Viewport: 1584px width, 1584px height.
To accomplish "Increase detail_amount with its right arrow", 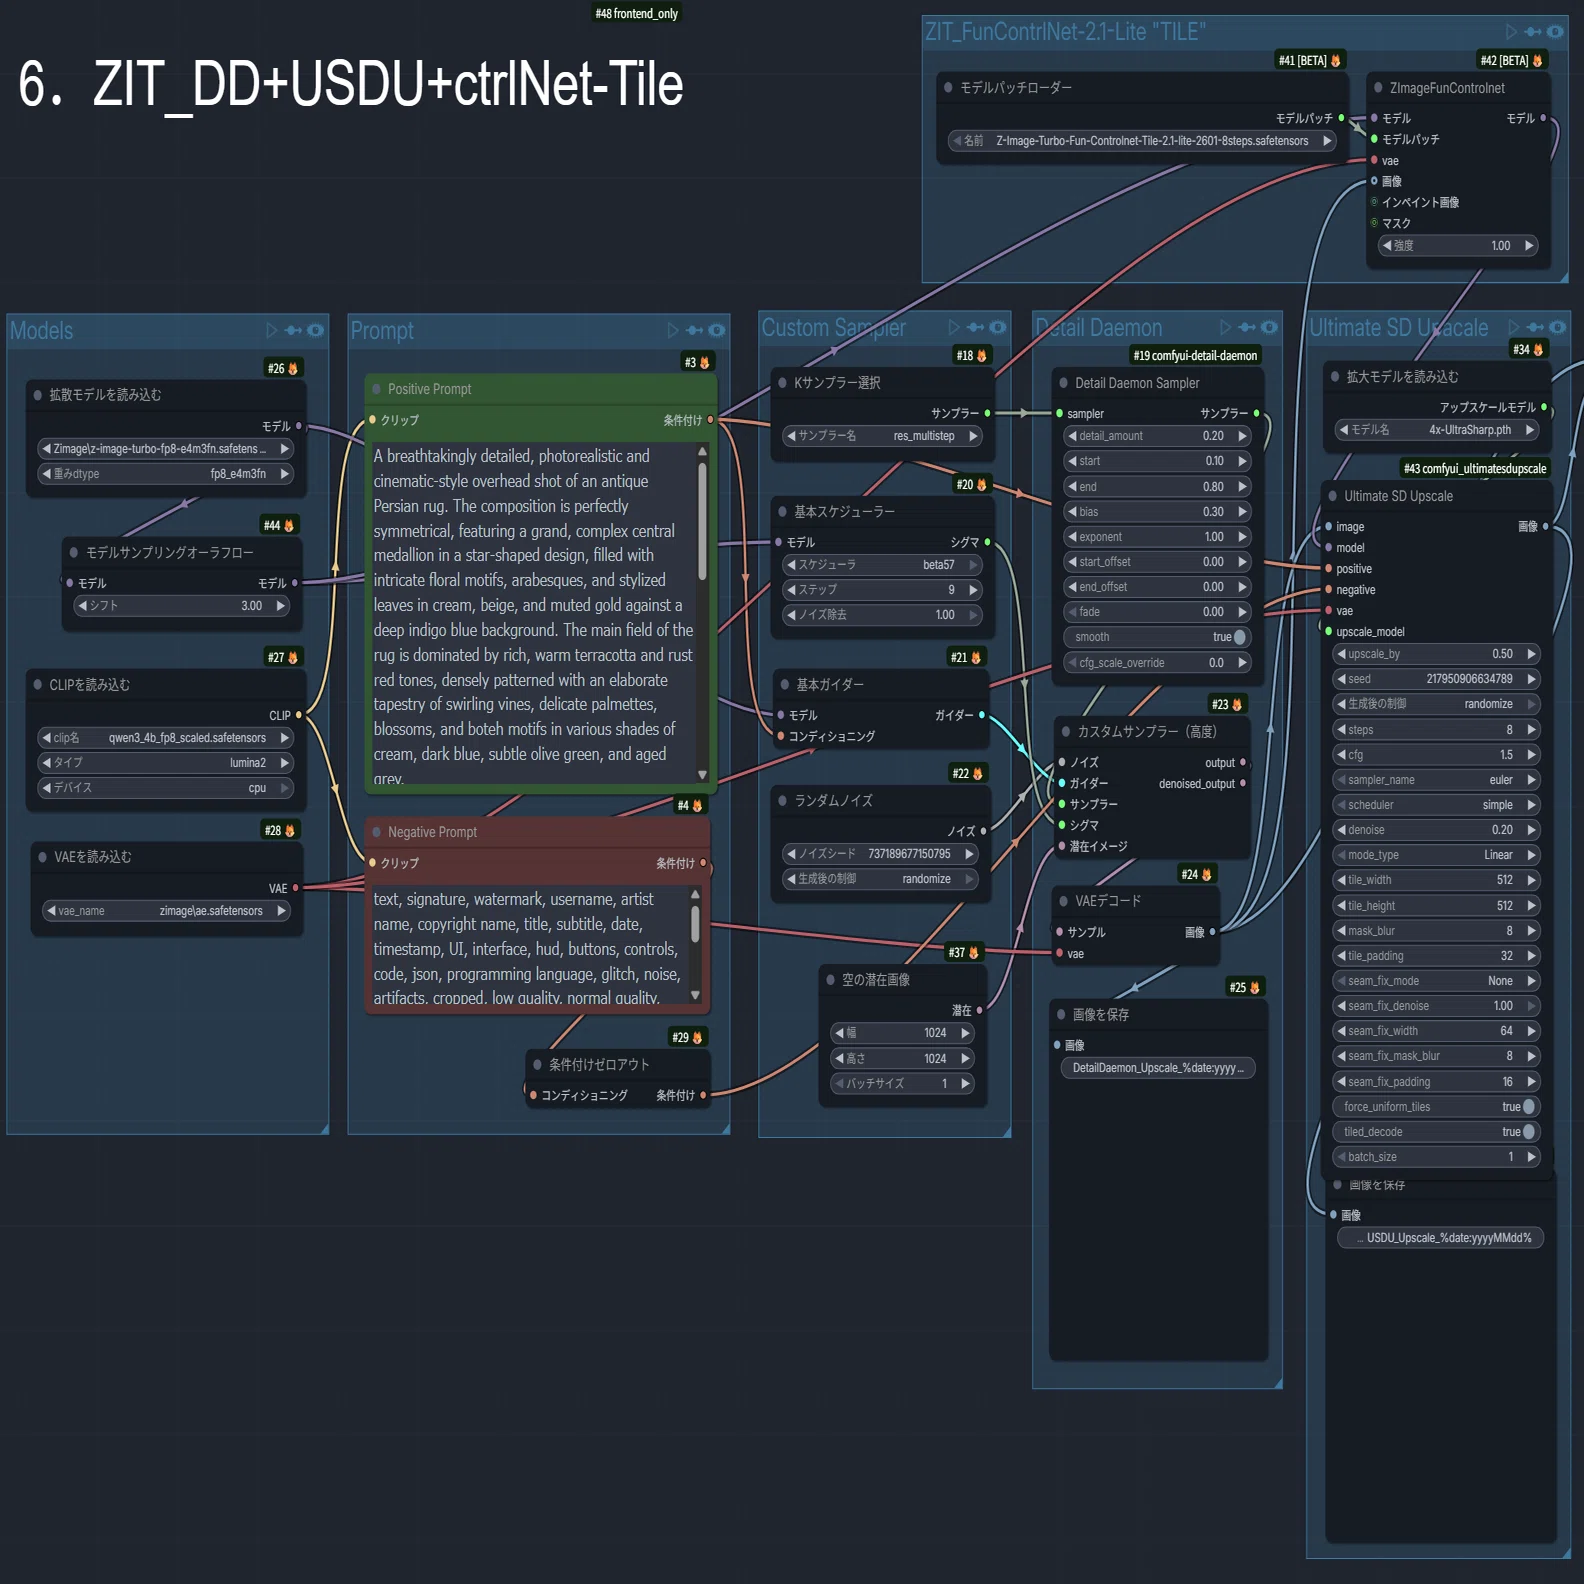I will (x=1242, y=436).
